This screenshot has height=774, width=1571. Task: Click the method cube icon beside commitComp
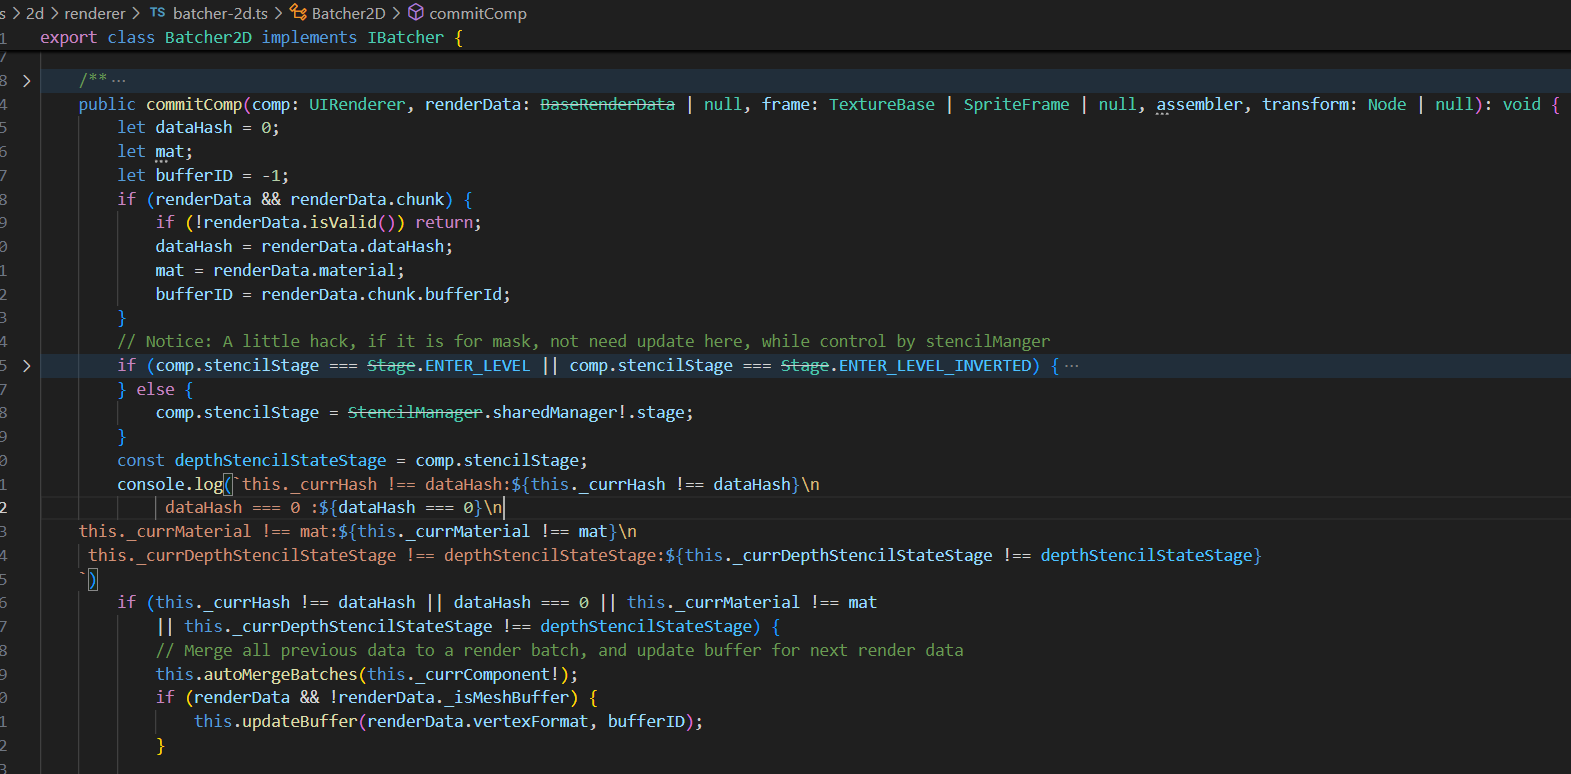(416, 13)
